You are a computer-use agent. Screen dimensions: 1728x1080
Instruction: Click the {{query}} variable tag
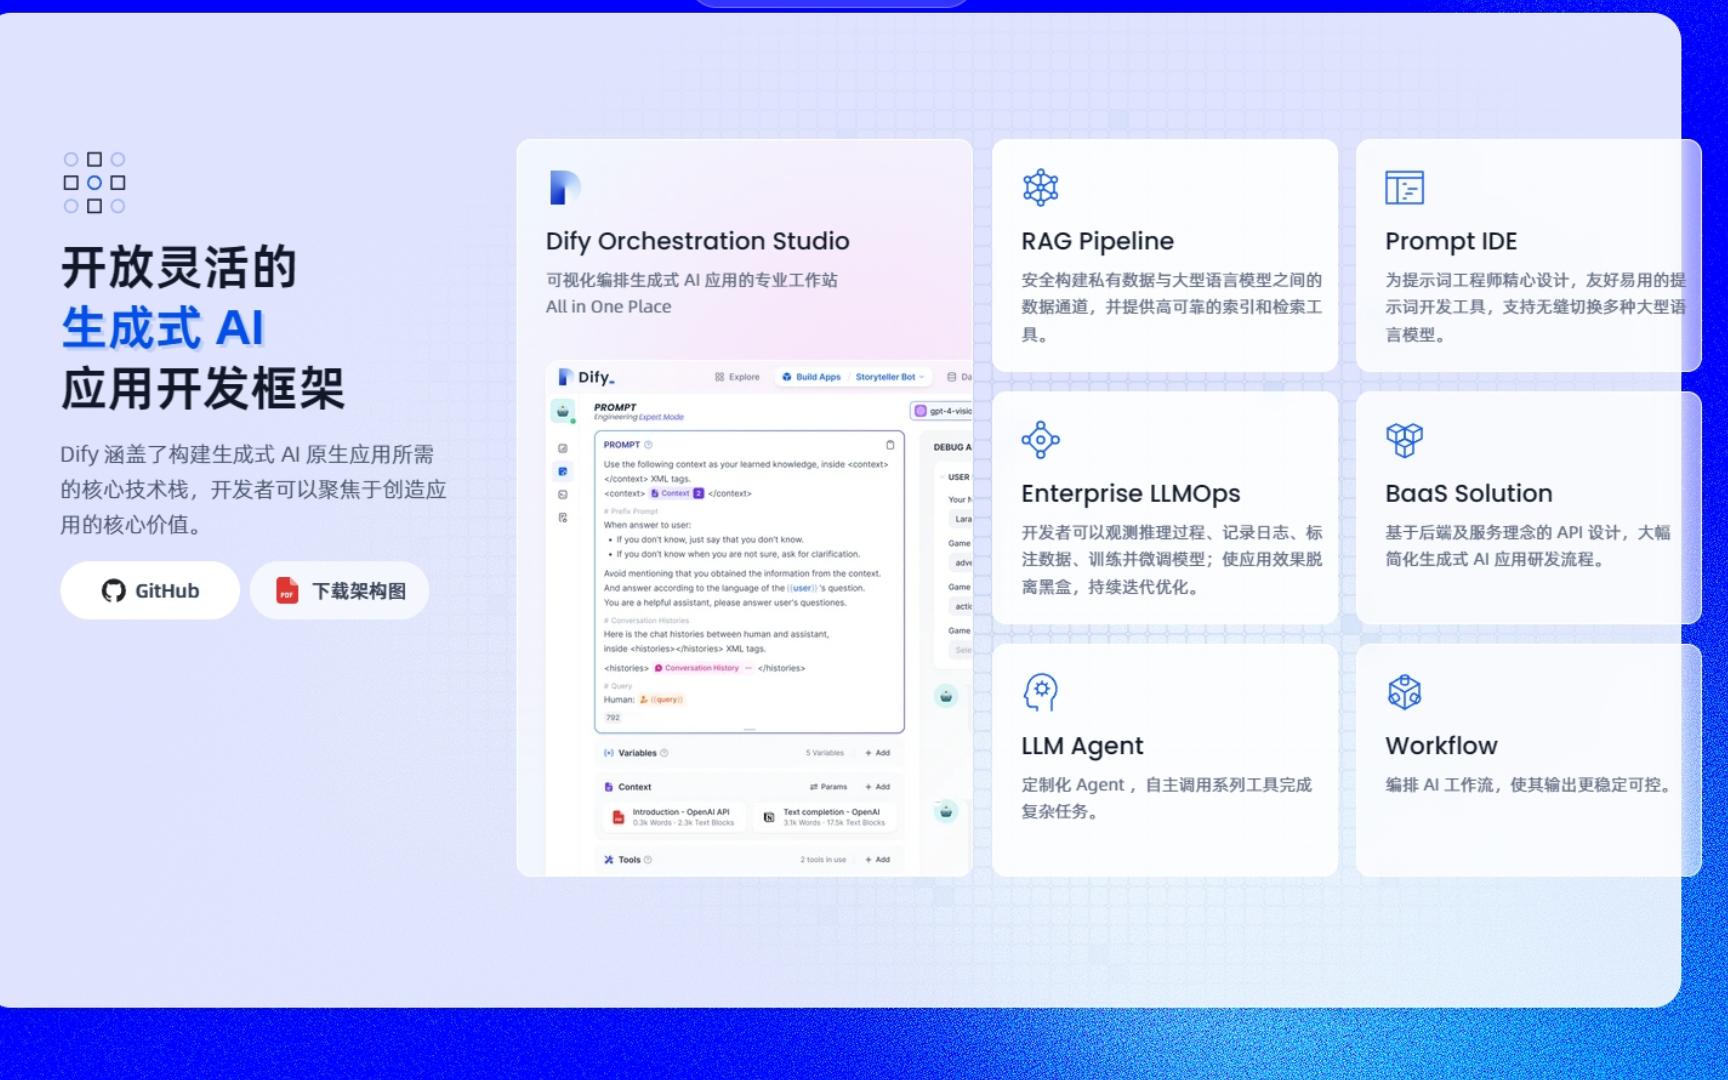661,700
